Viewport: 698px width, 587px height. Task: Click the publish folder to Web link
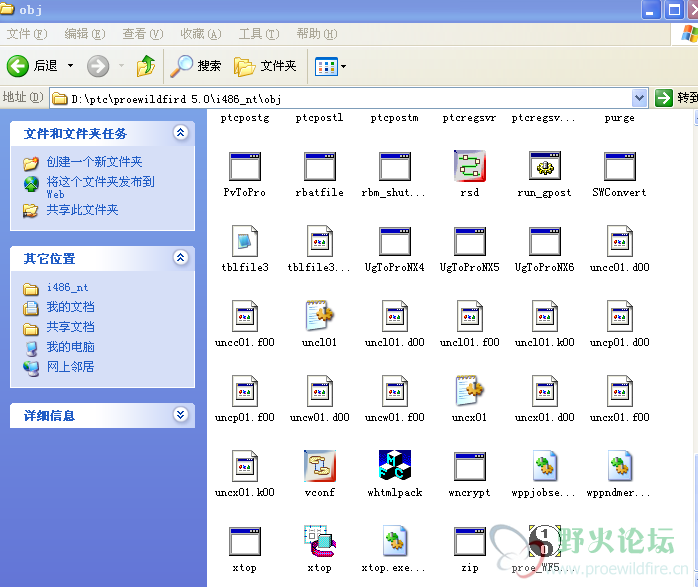101,187
